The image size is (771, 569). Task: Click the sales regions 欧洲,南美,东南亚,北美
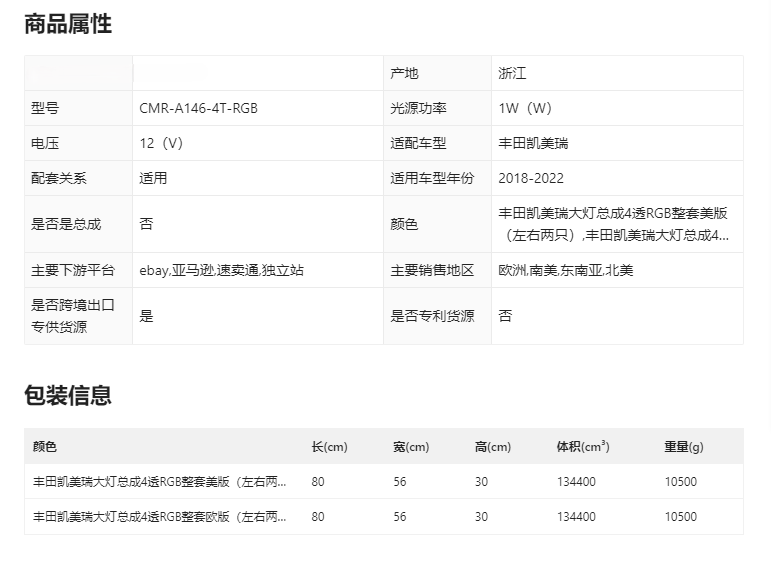(566, 270)
